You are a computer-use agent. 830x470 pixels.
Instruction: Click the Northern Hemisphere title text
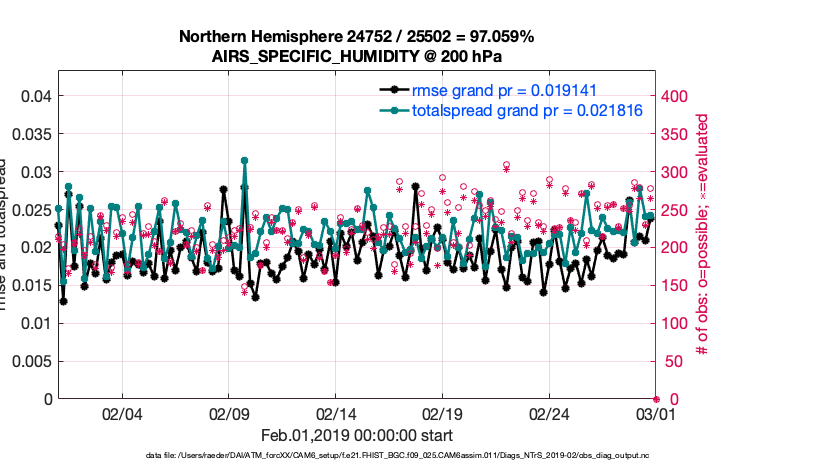click(356, 37)
